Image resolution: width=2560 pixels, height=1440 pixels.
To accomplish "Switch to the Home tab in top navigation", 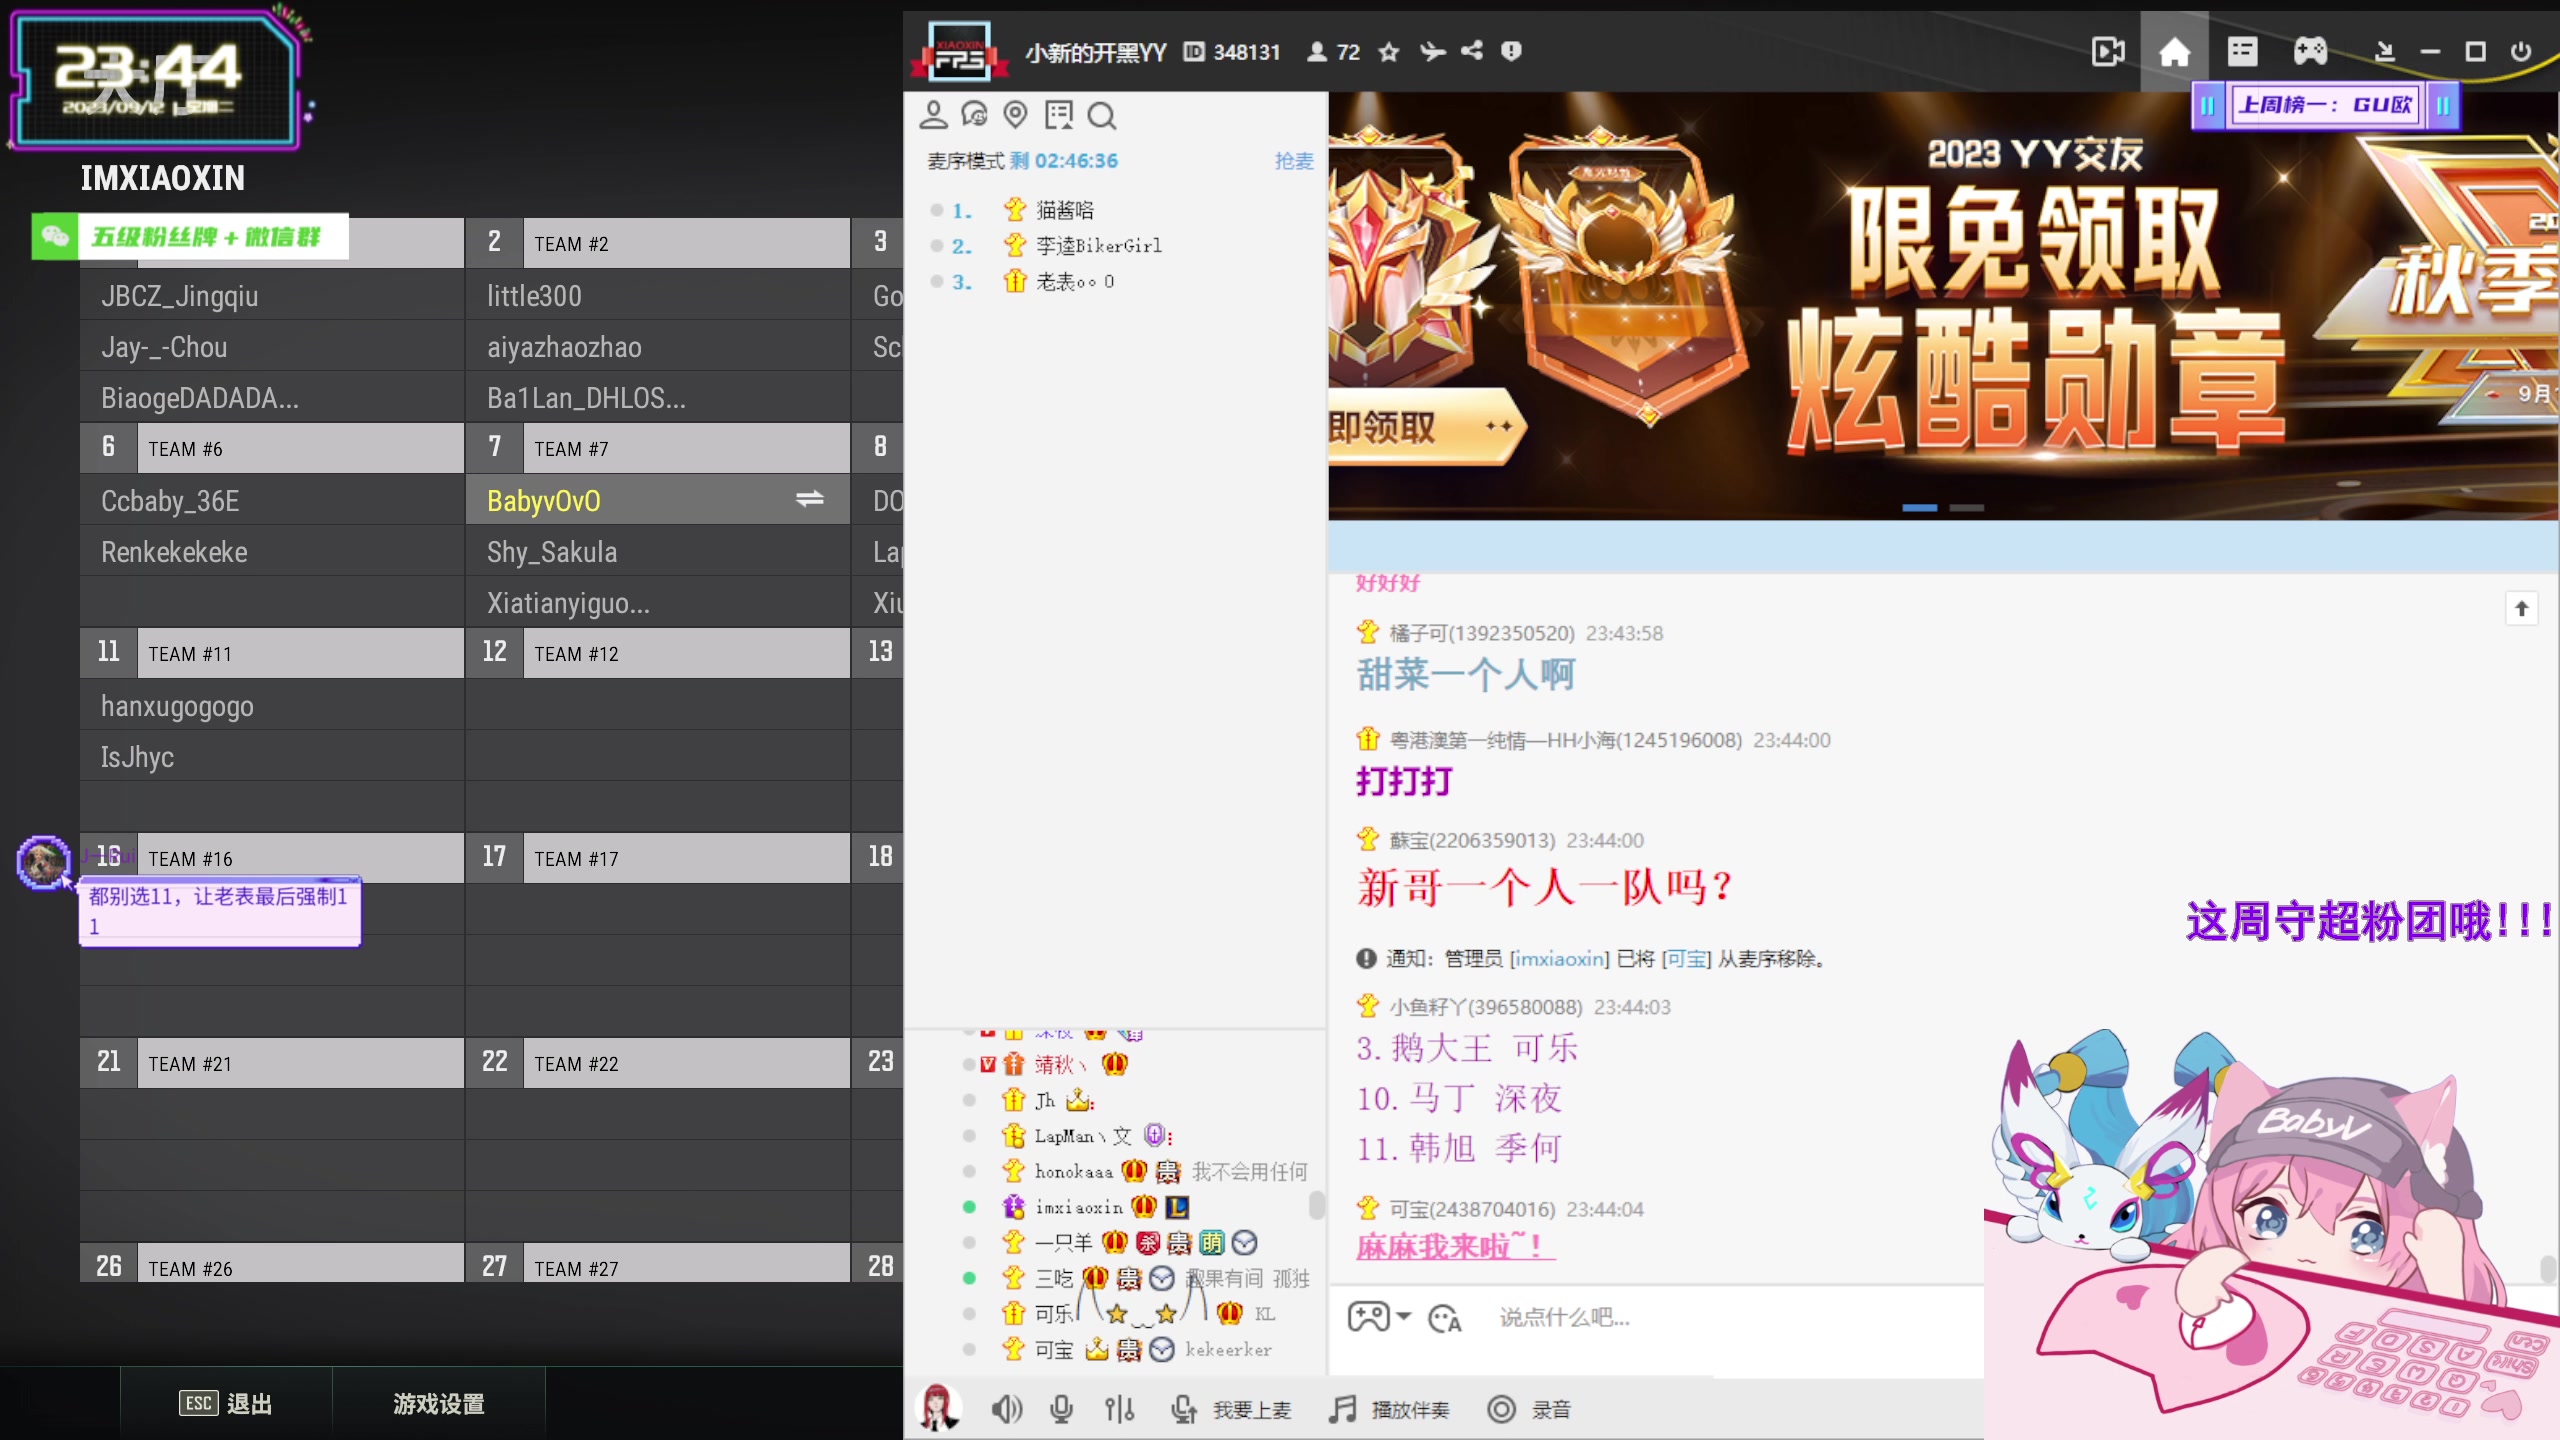I will (2176, 51).
